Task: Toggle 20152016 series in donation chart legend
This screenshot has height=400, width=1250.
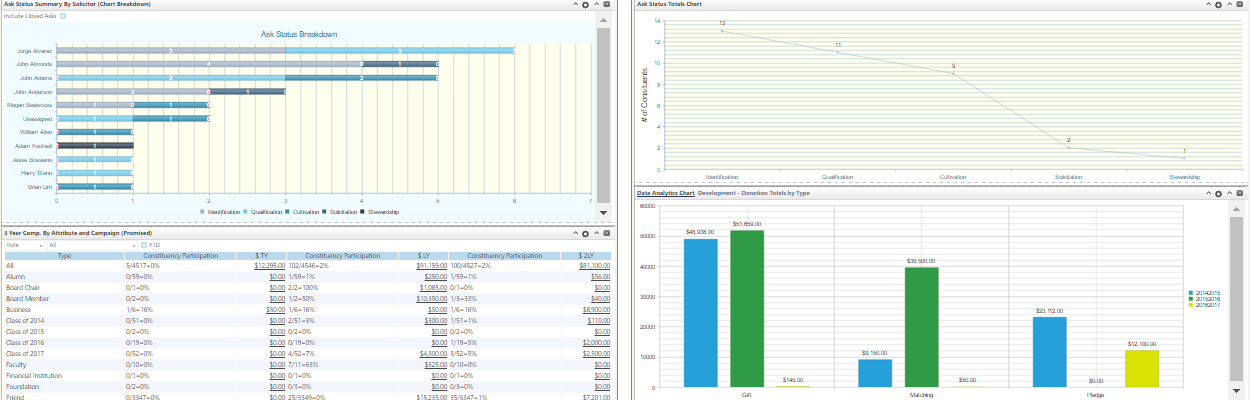Action: click(x=1203, y=298)
